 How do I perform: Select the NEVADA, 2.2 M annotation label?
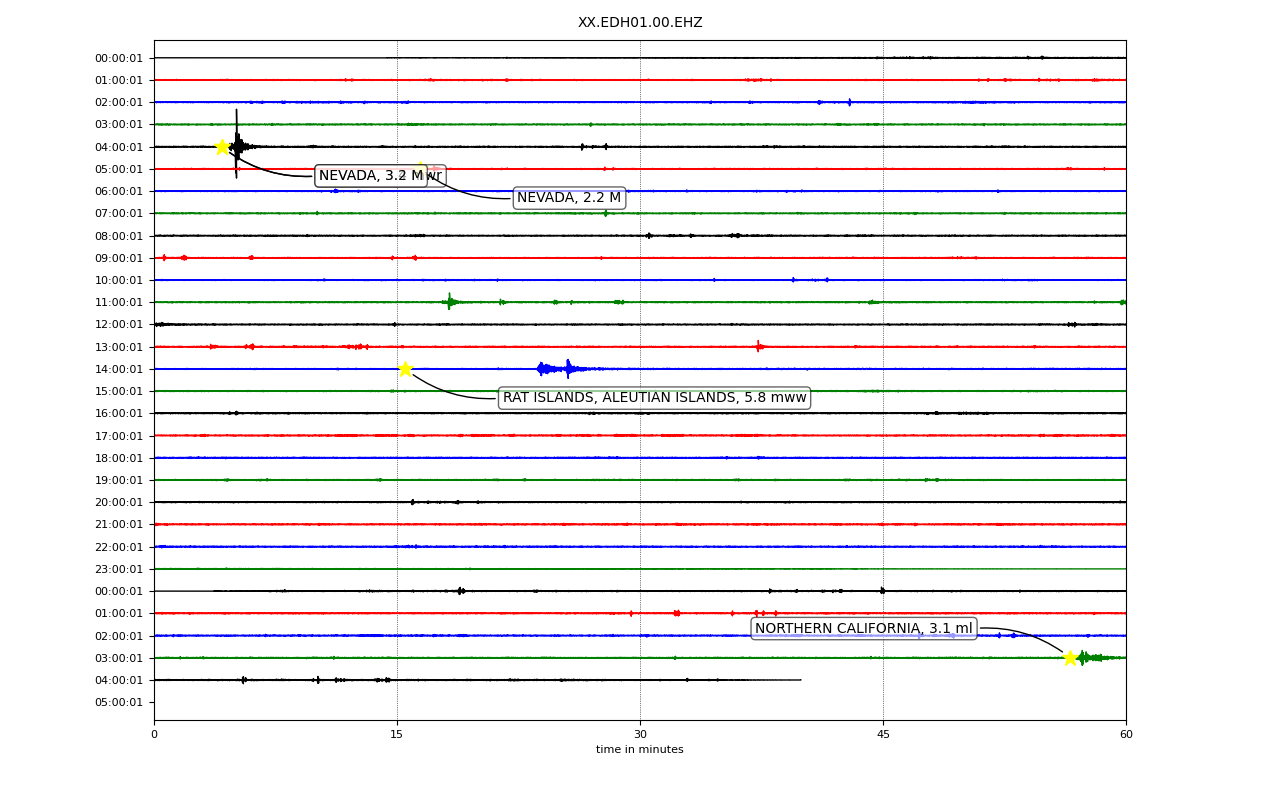click(x=569, y=198)
